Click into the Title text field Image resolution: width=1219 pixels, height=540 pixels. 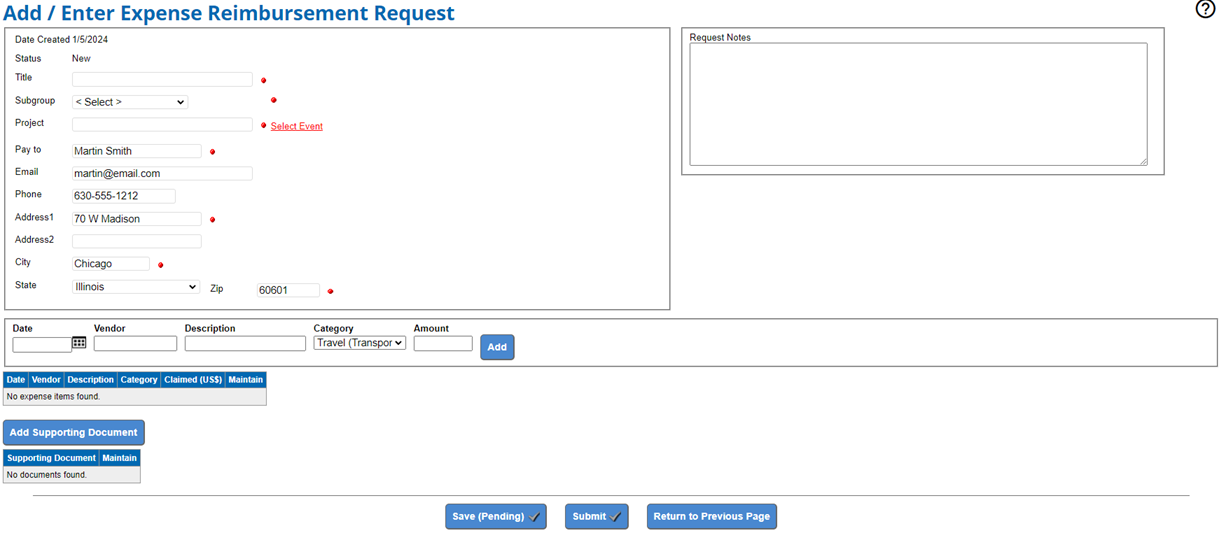(x=162, y=79)
